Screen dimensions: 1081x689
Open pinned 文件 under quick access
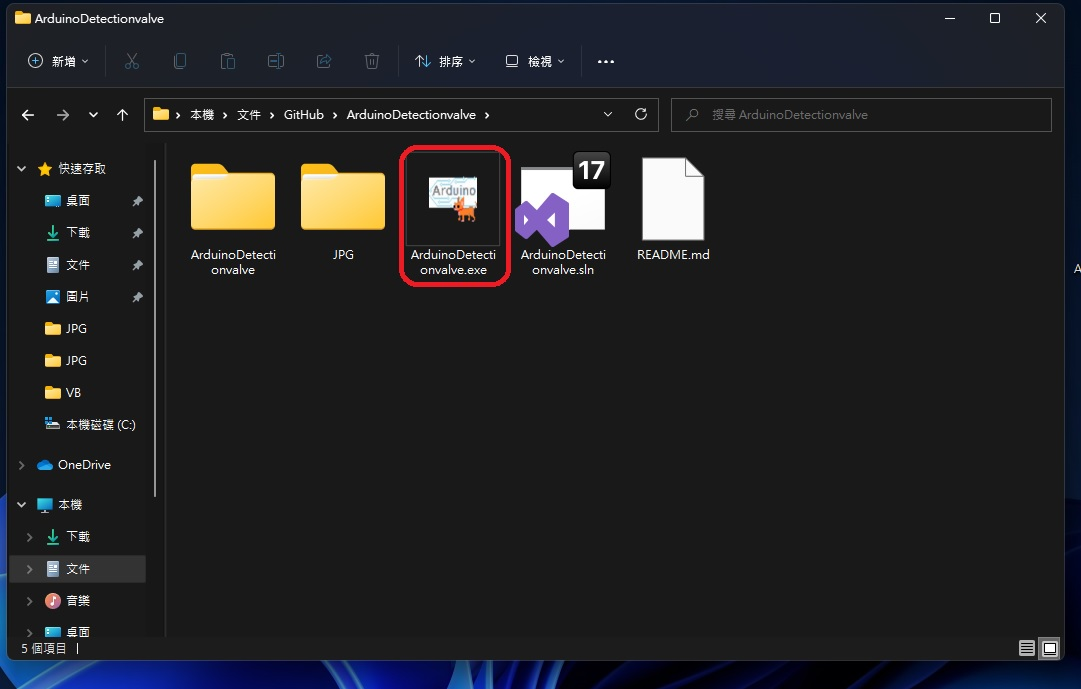click(78, 265)
